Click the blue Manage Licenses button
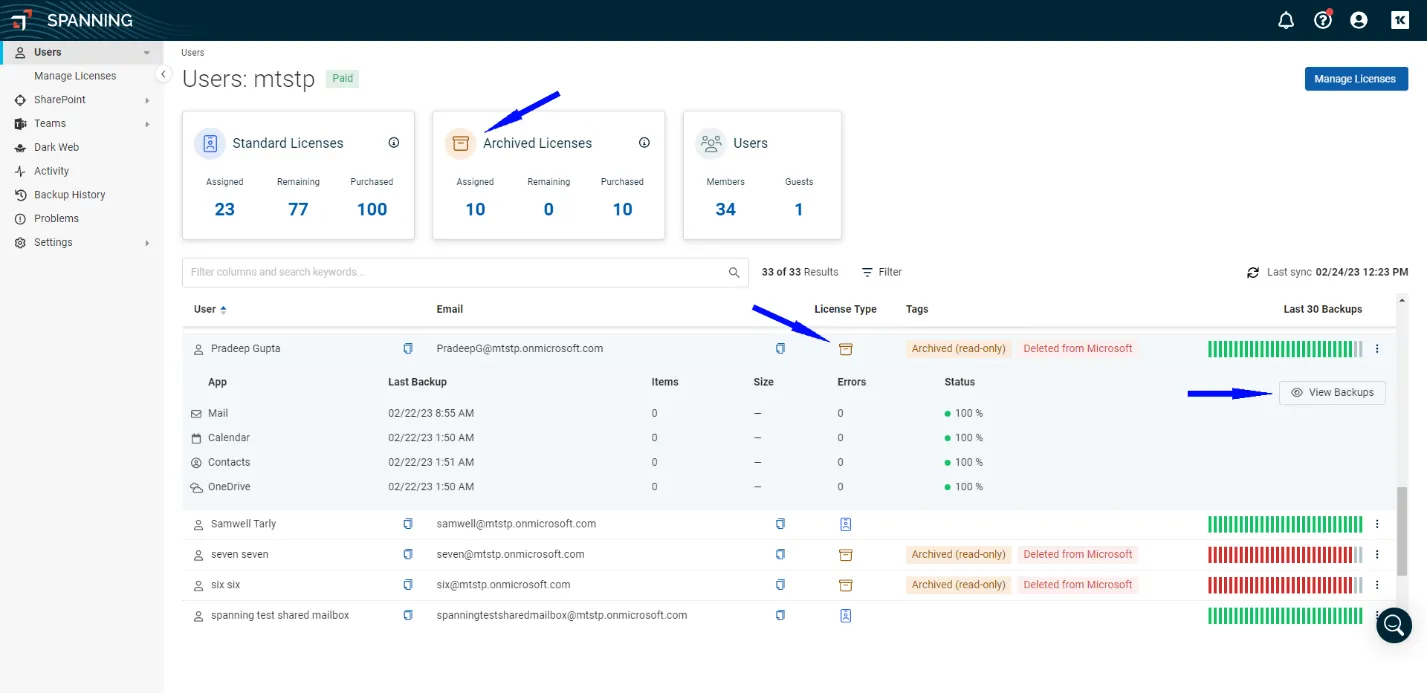This screenshot has height=693, width=1427. 1355,79
